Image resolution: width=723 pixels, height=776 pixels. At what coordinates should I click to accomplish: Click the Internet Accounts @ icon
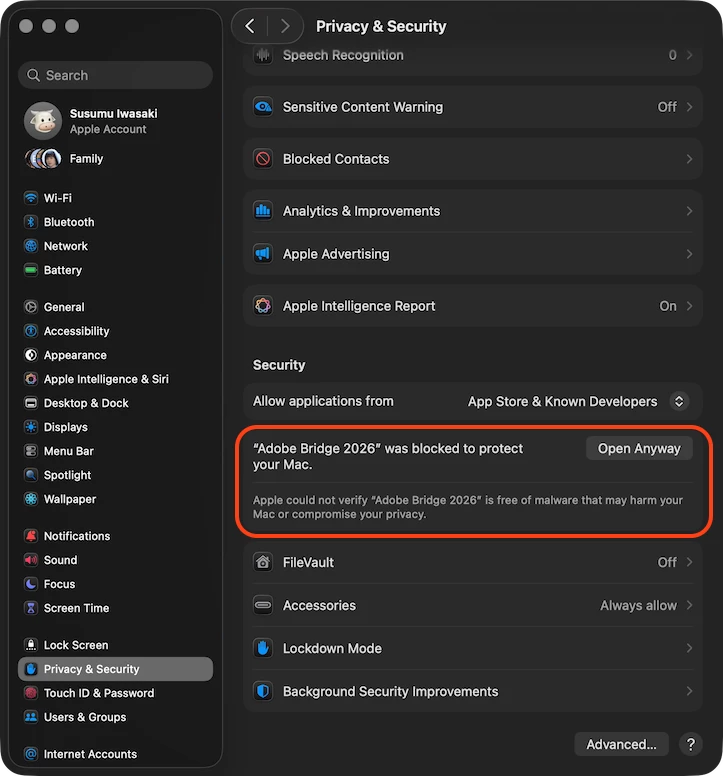coord(31,754)
